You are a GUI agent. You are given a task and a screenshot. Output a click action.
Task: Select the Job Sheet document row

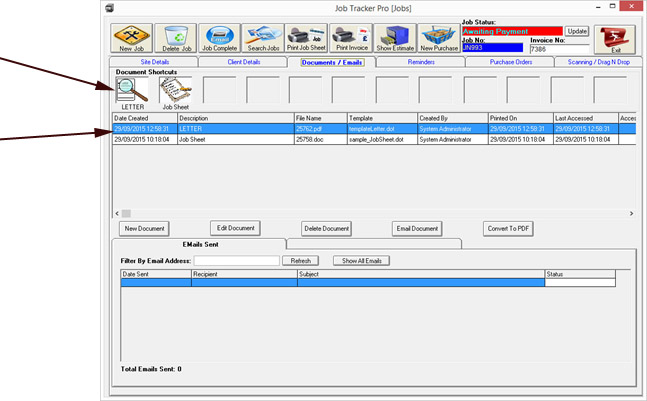click(x=374, y=139)
